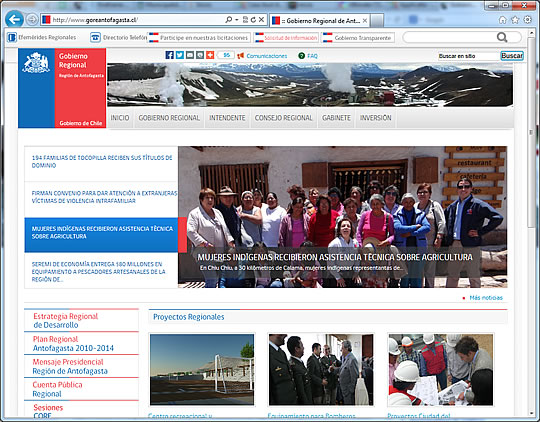
Task: Open the Facebook icon
Action: point(169,55)
